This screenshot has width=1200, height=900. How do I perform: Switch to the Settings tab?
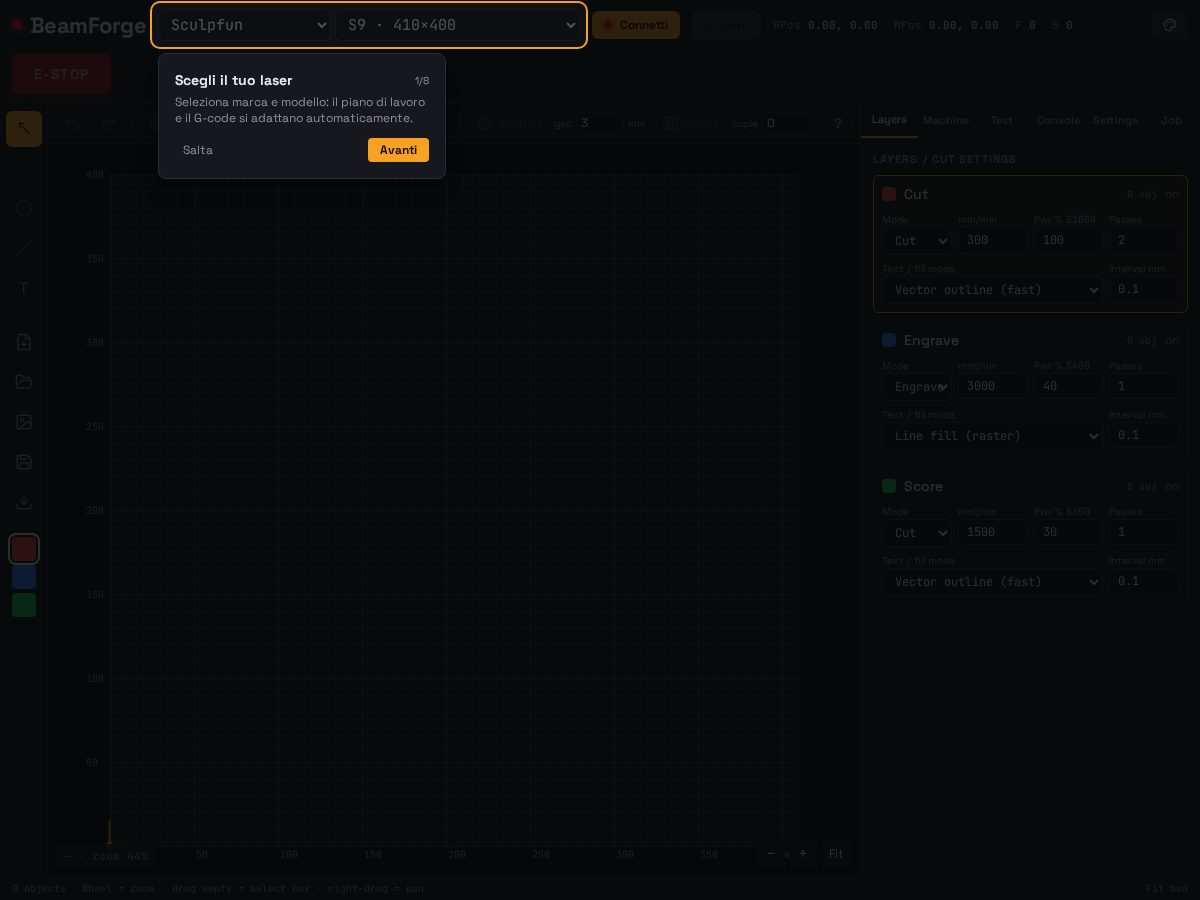1115,120
